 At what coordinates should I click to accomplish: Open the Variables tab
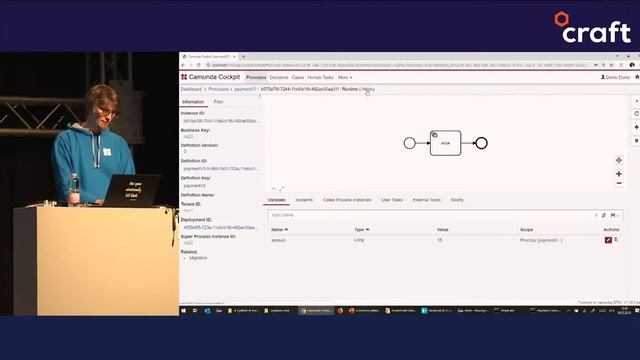(x=276, y=200)
